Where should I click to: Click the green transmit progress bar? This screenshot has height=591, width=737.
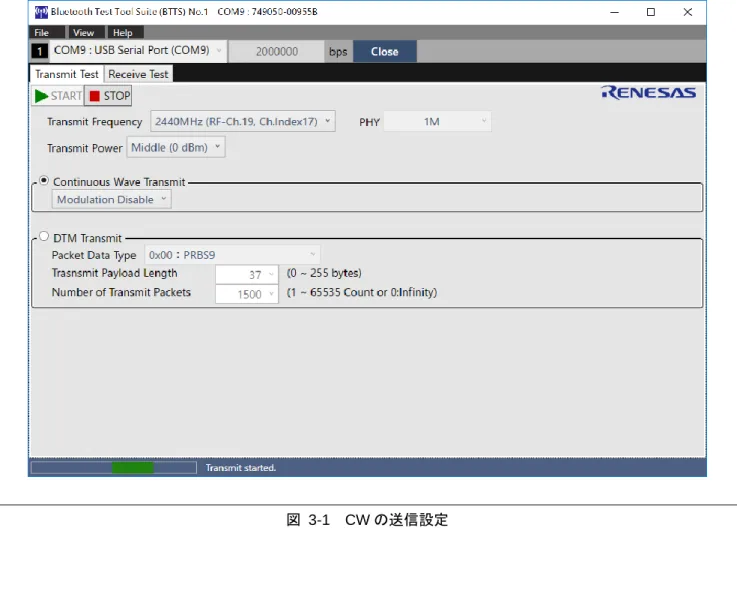pyautogui.click(x=114, y=467)
